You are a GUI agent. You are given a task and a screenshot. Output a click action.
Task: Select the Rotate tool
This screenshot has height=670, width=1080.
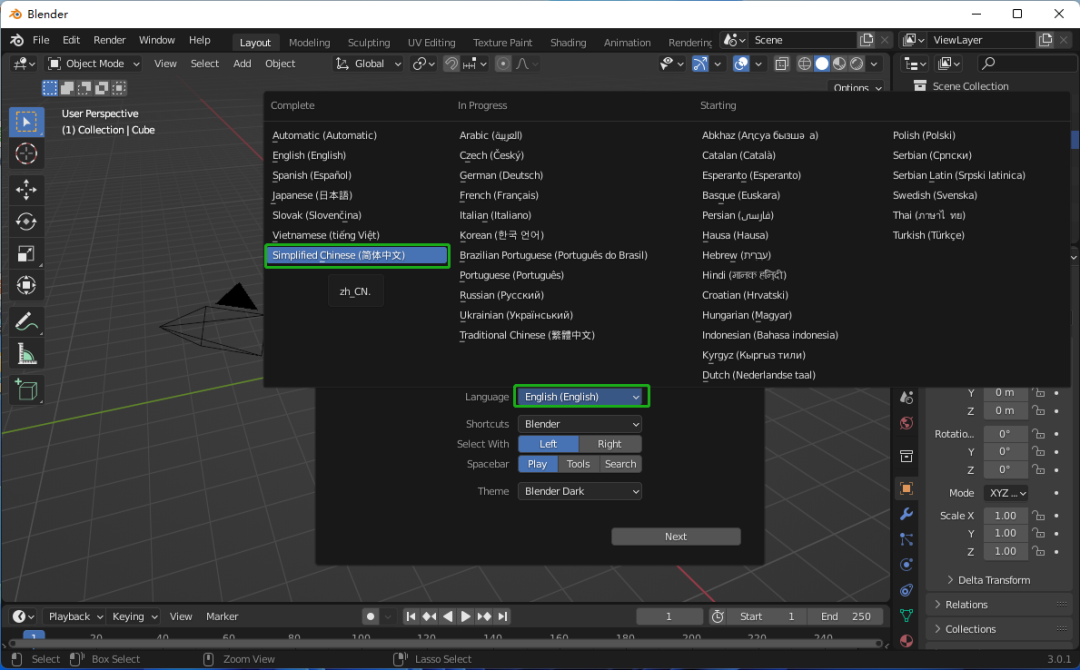click(x=26, y=221)
